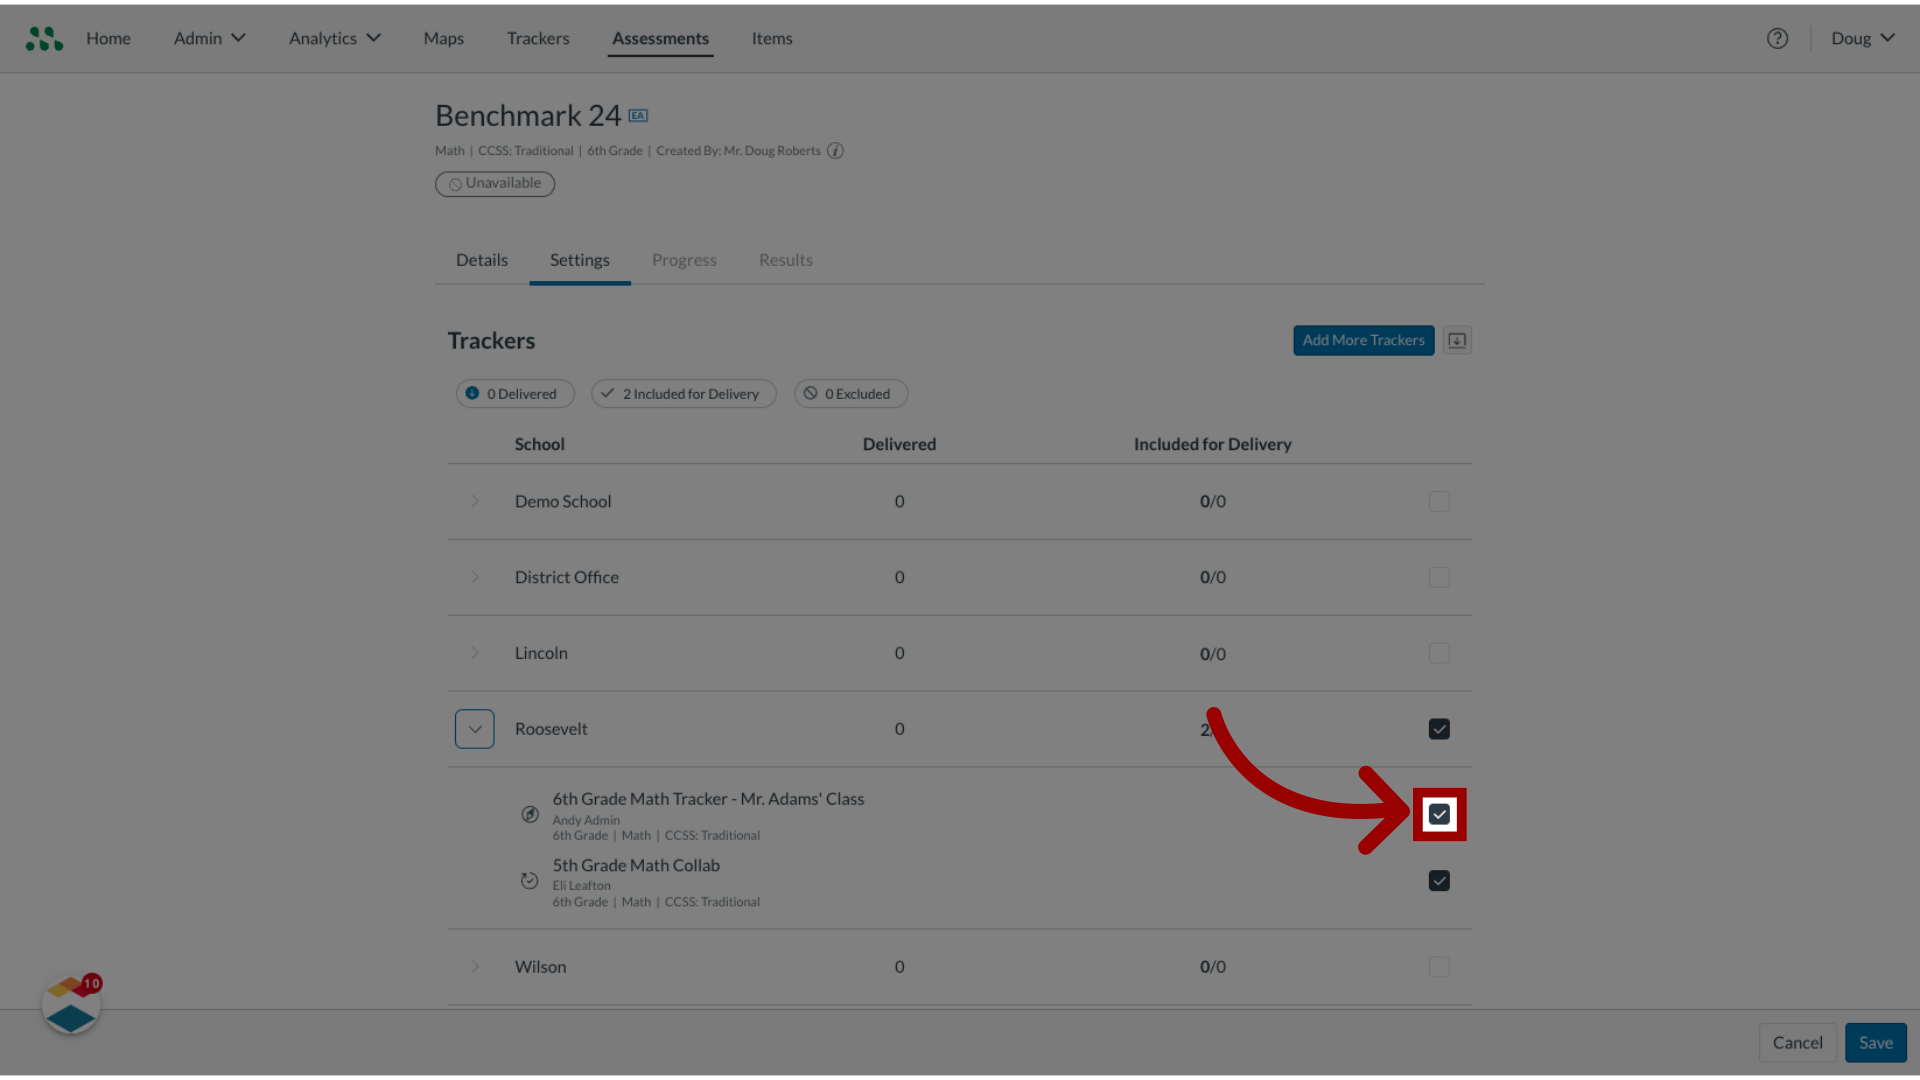Switch to the Progress tab

coord(683,258)
